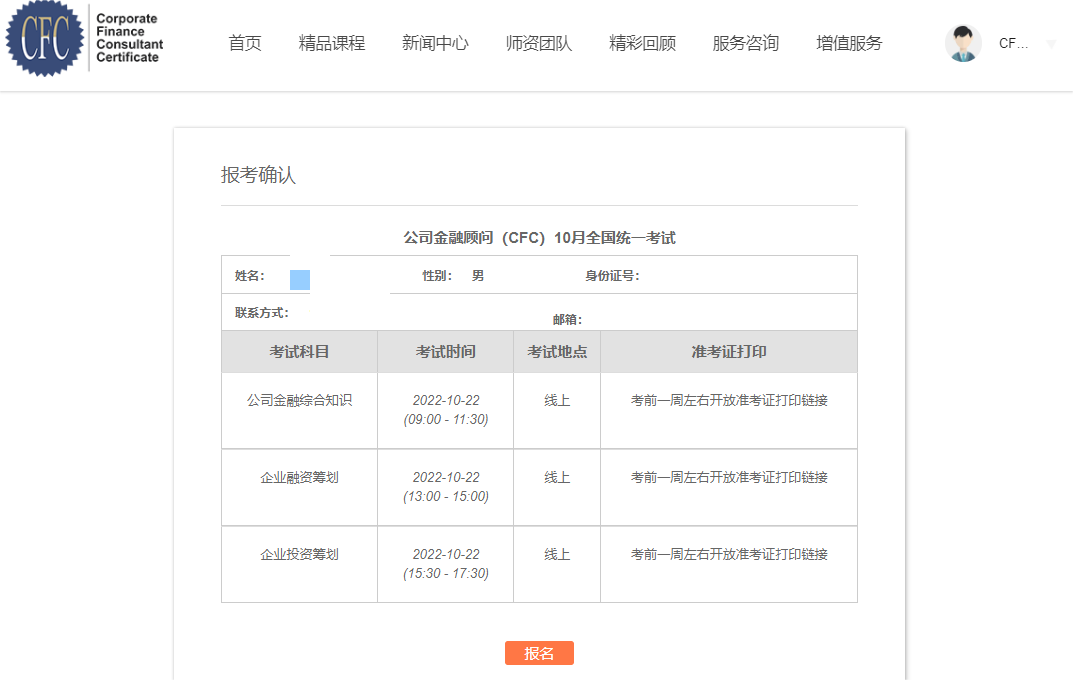
Task: Open the 师资团队 menu item
Action: (x=539, y=43)
